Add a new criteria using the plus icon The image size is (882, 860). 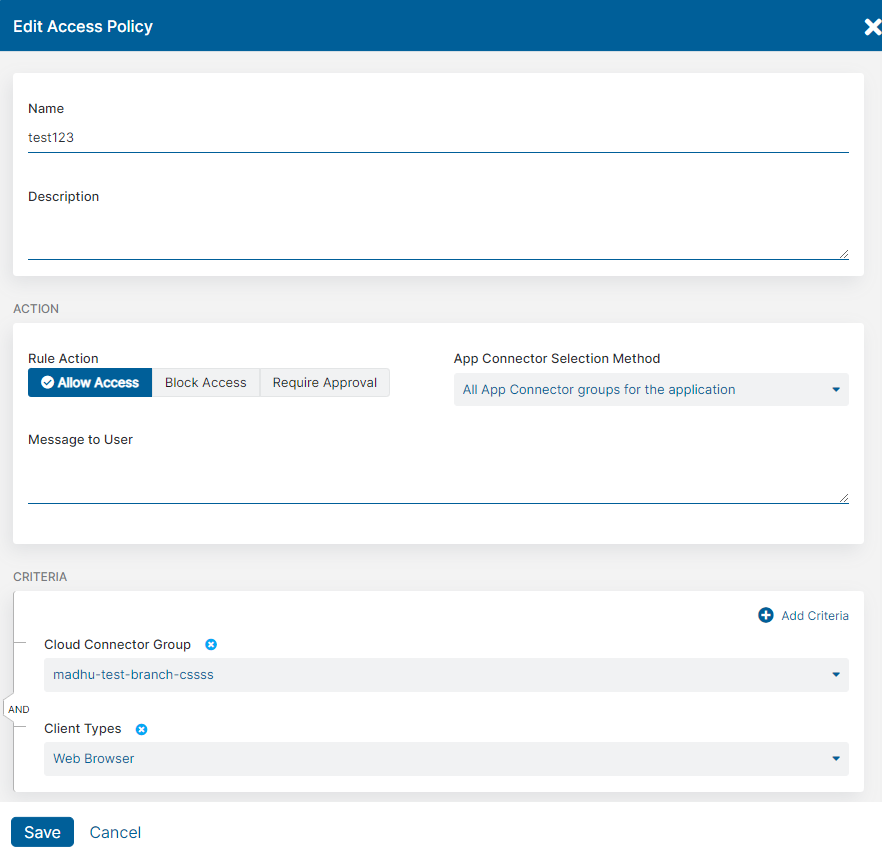[765, 615]
